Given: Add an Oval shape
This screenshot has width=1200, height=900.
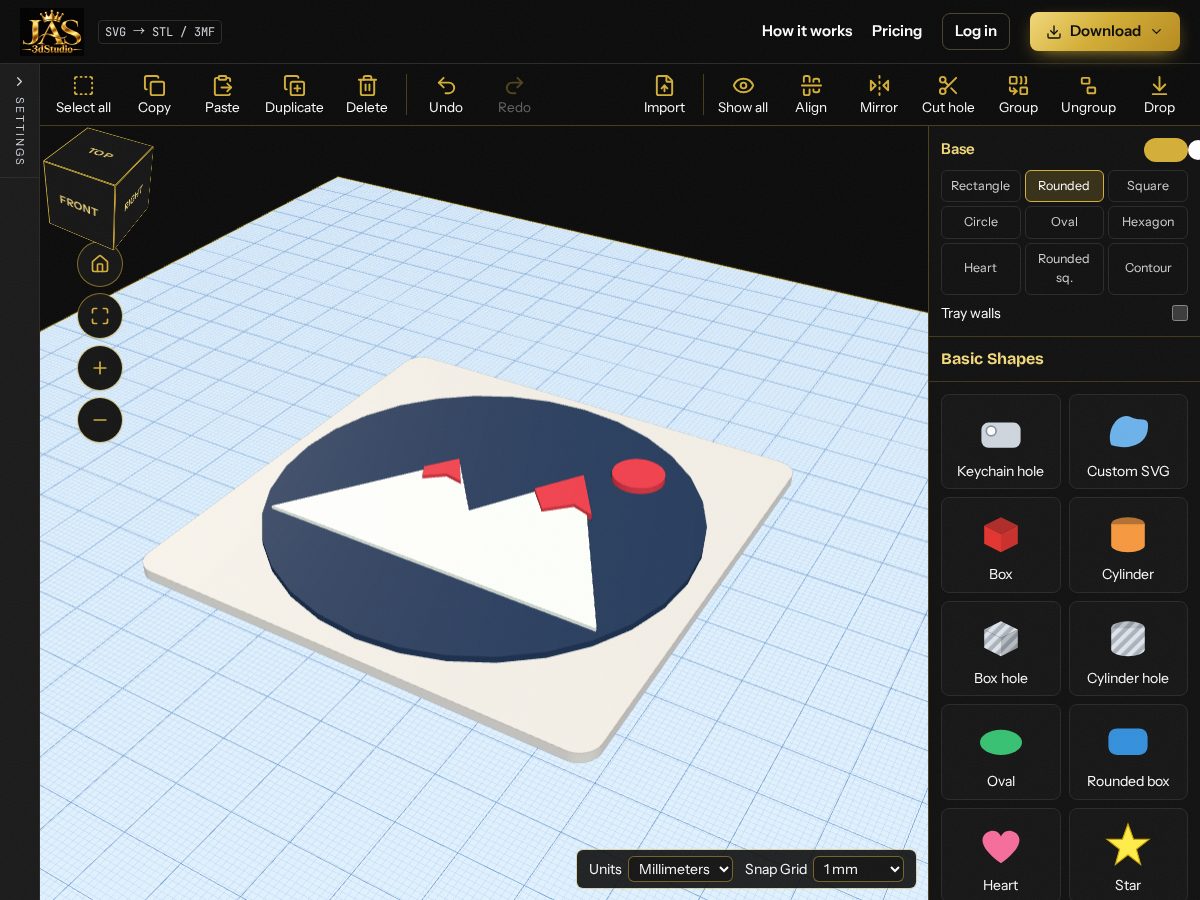Looking at the screenshot, I should coord(1000,752).
